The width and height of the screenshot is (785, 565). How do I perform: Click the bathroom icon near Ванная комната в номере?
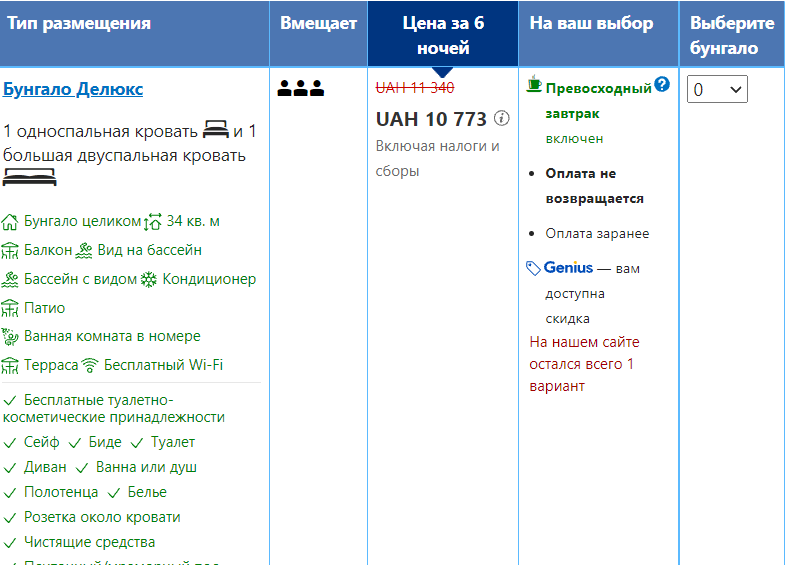11,337
